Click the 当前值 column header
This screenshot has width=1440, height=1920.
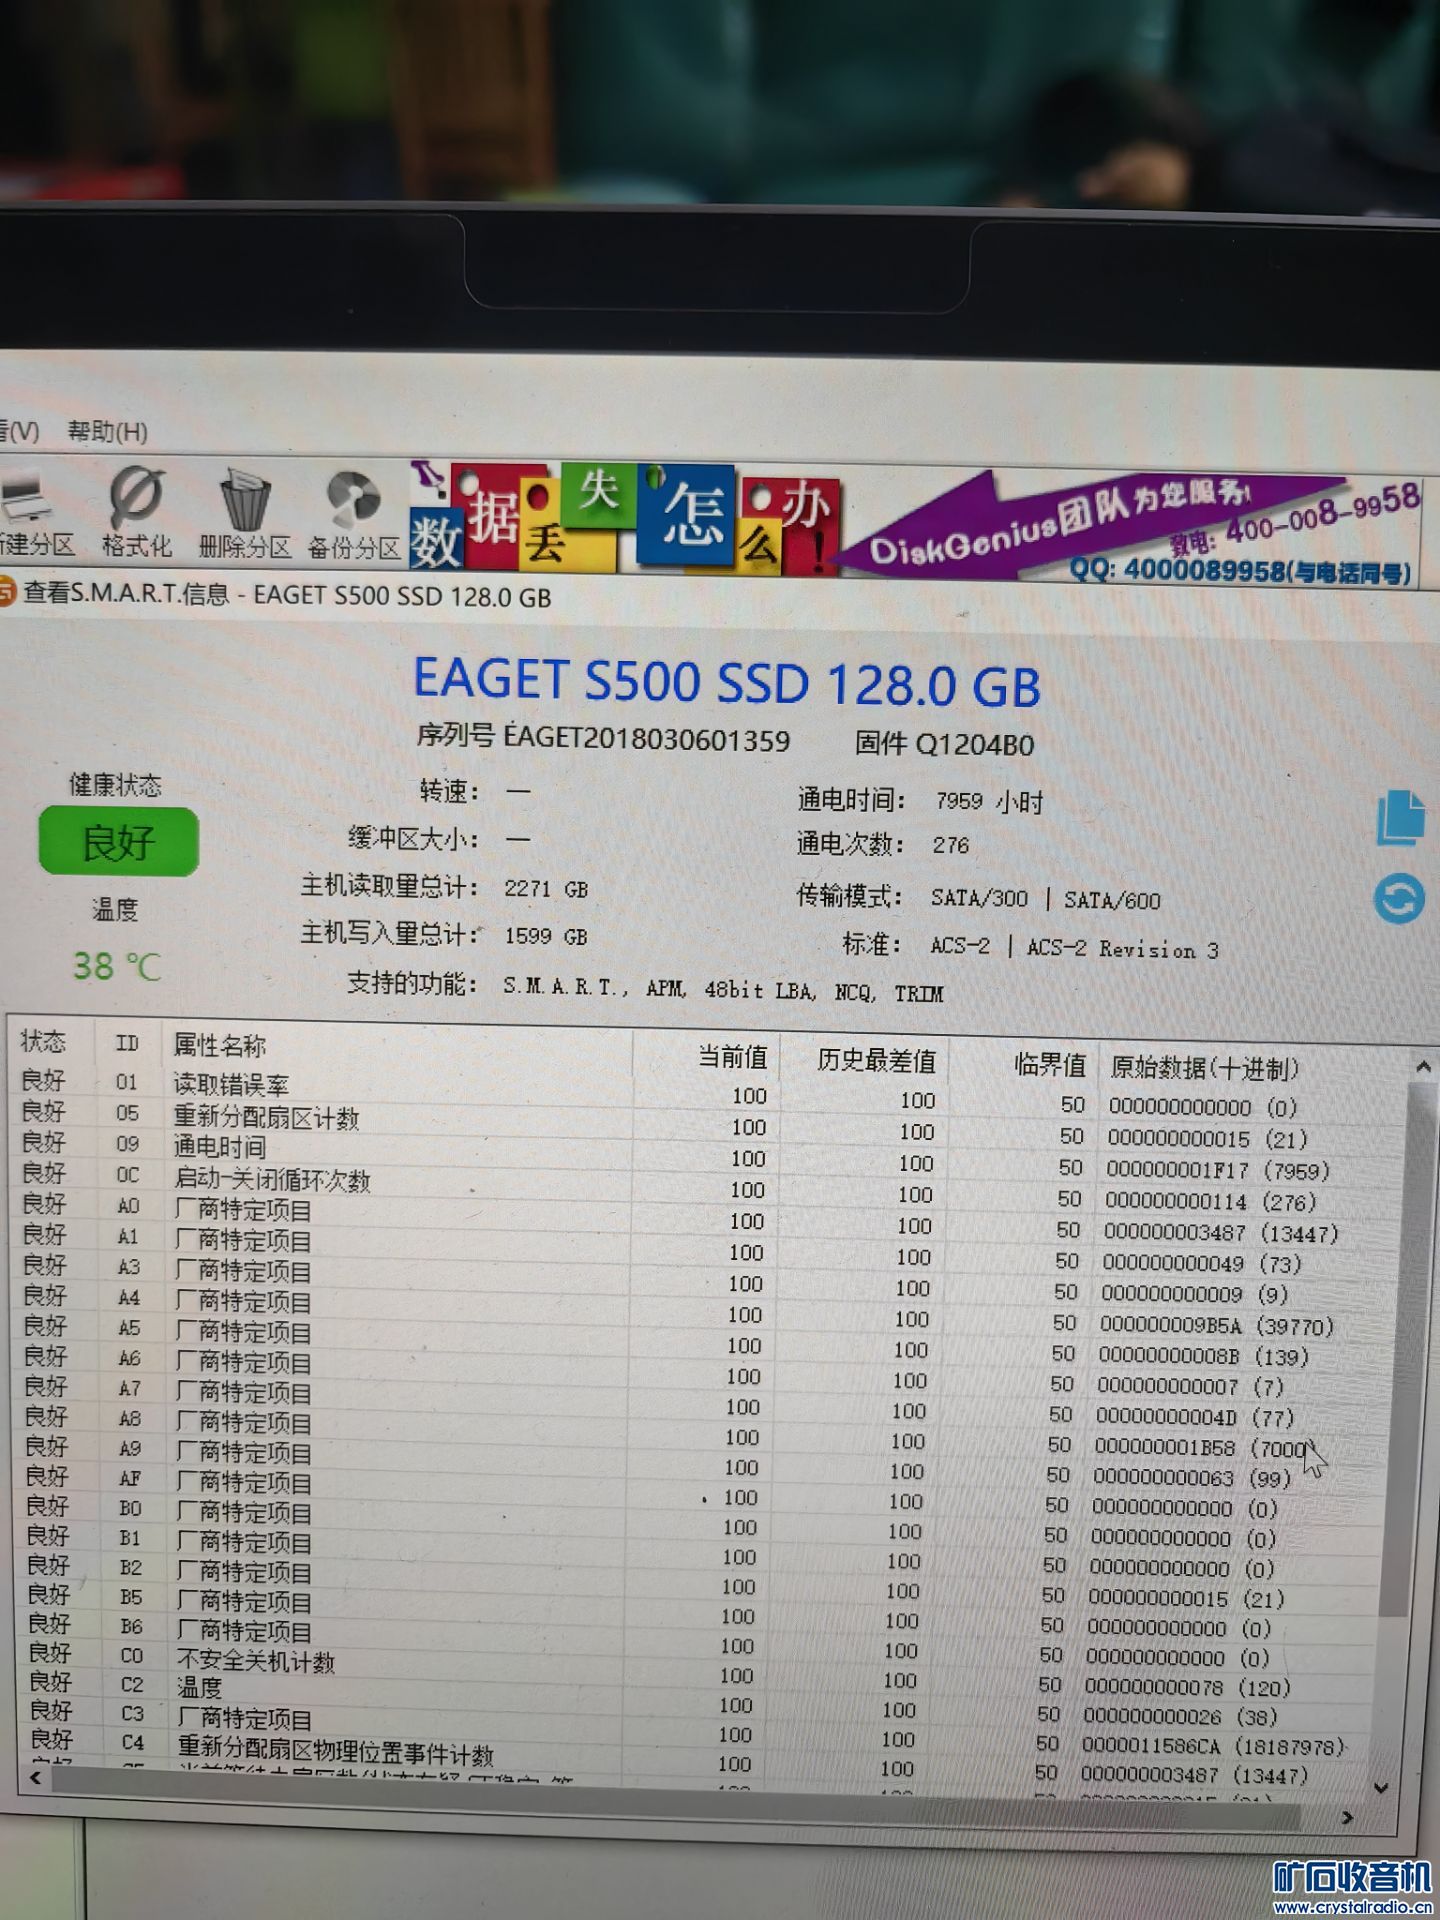pos(732,1057)
